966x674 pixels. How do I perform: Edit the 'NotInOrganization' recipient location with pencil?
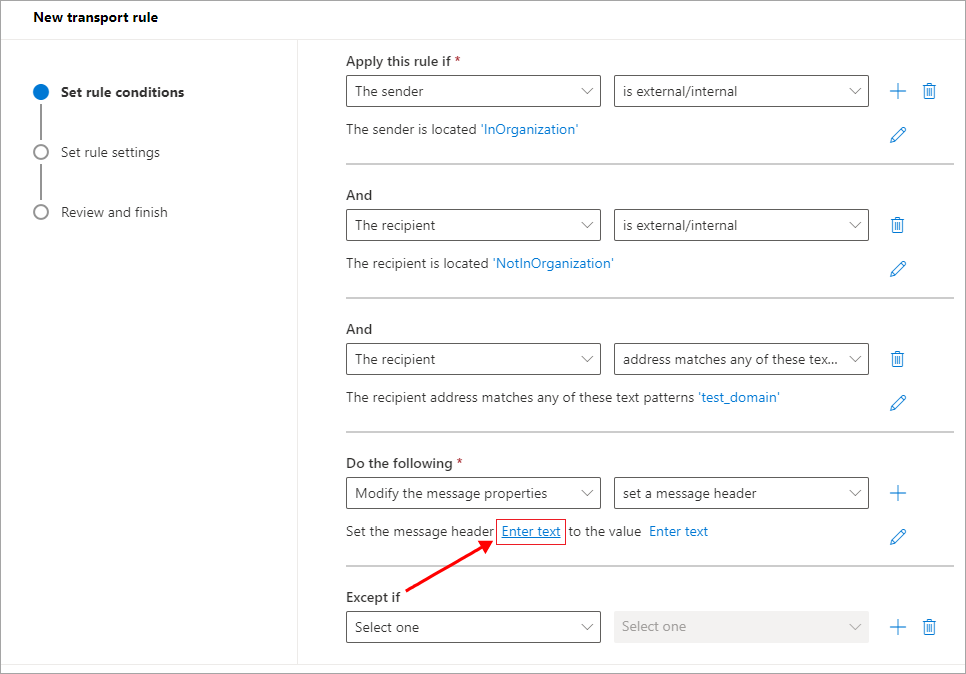(x=897, y=269)
